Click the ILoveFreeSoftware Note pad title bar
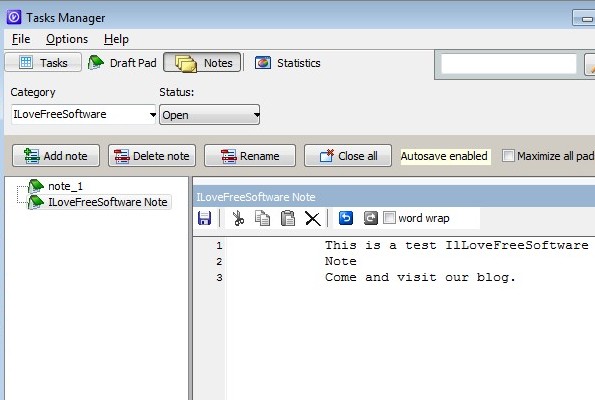This screenshot has height=400, width=595. (394, 197)
